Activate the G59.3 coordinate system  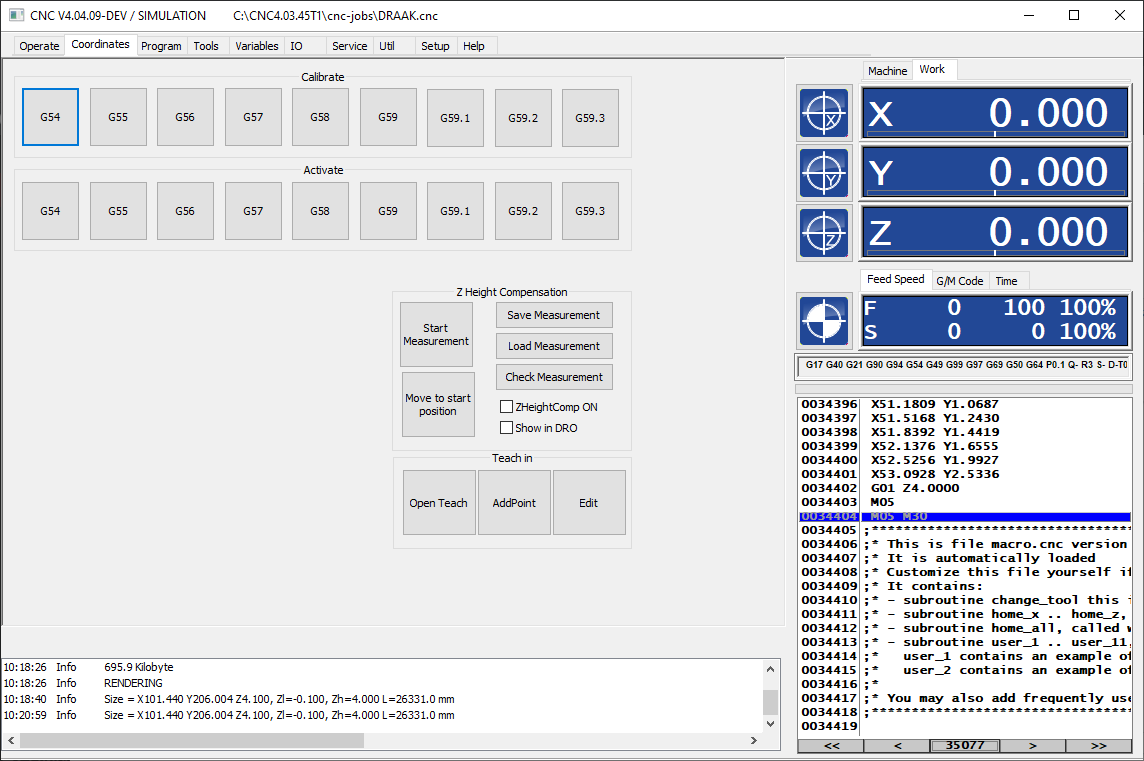(x=590, y=211)
